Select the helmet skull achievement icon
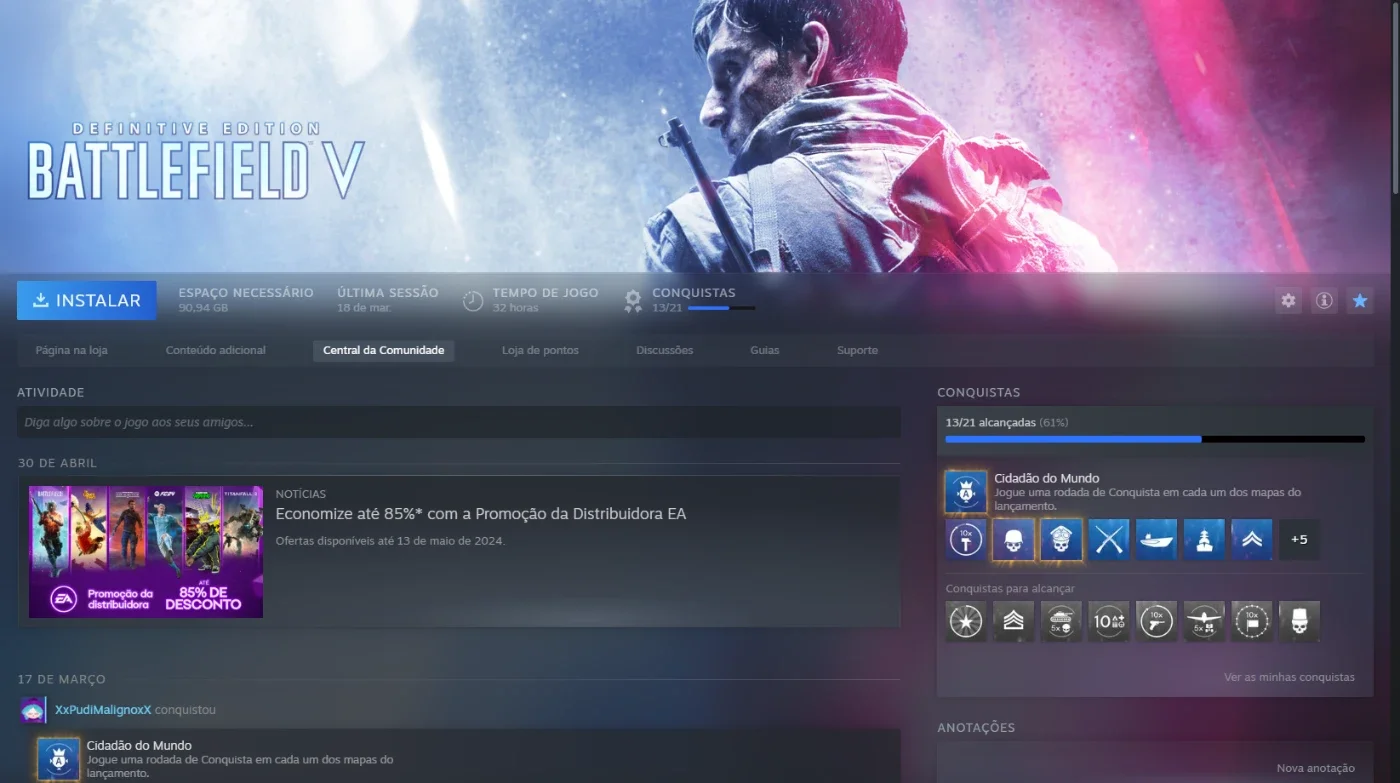The image size is (1400, 783). (1014, 539)
